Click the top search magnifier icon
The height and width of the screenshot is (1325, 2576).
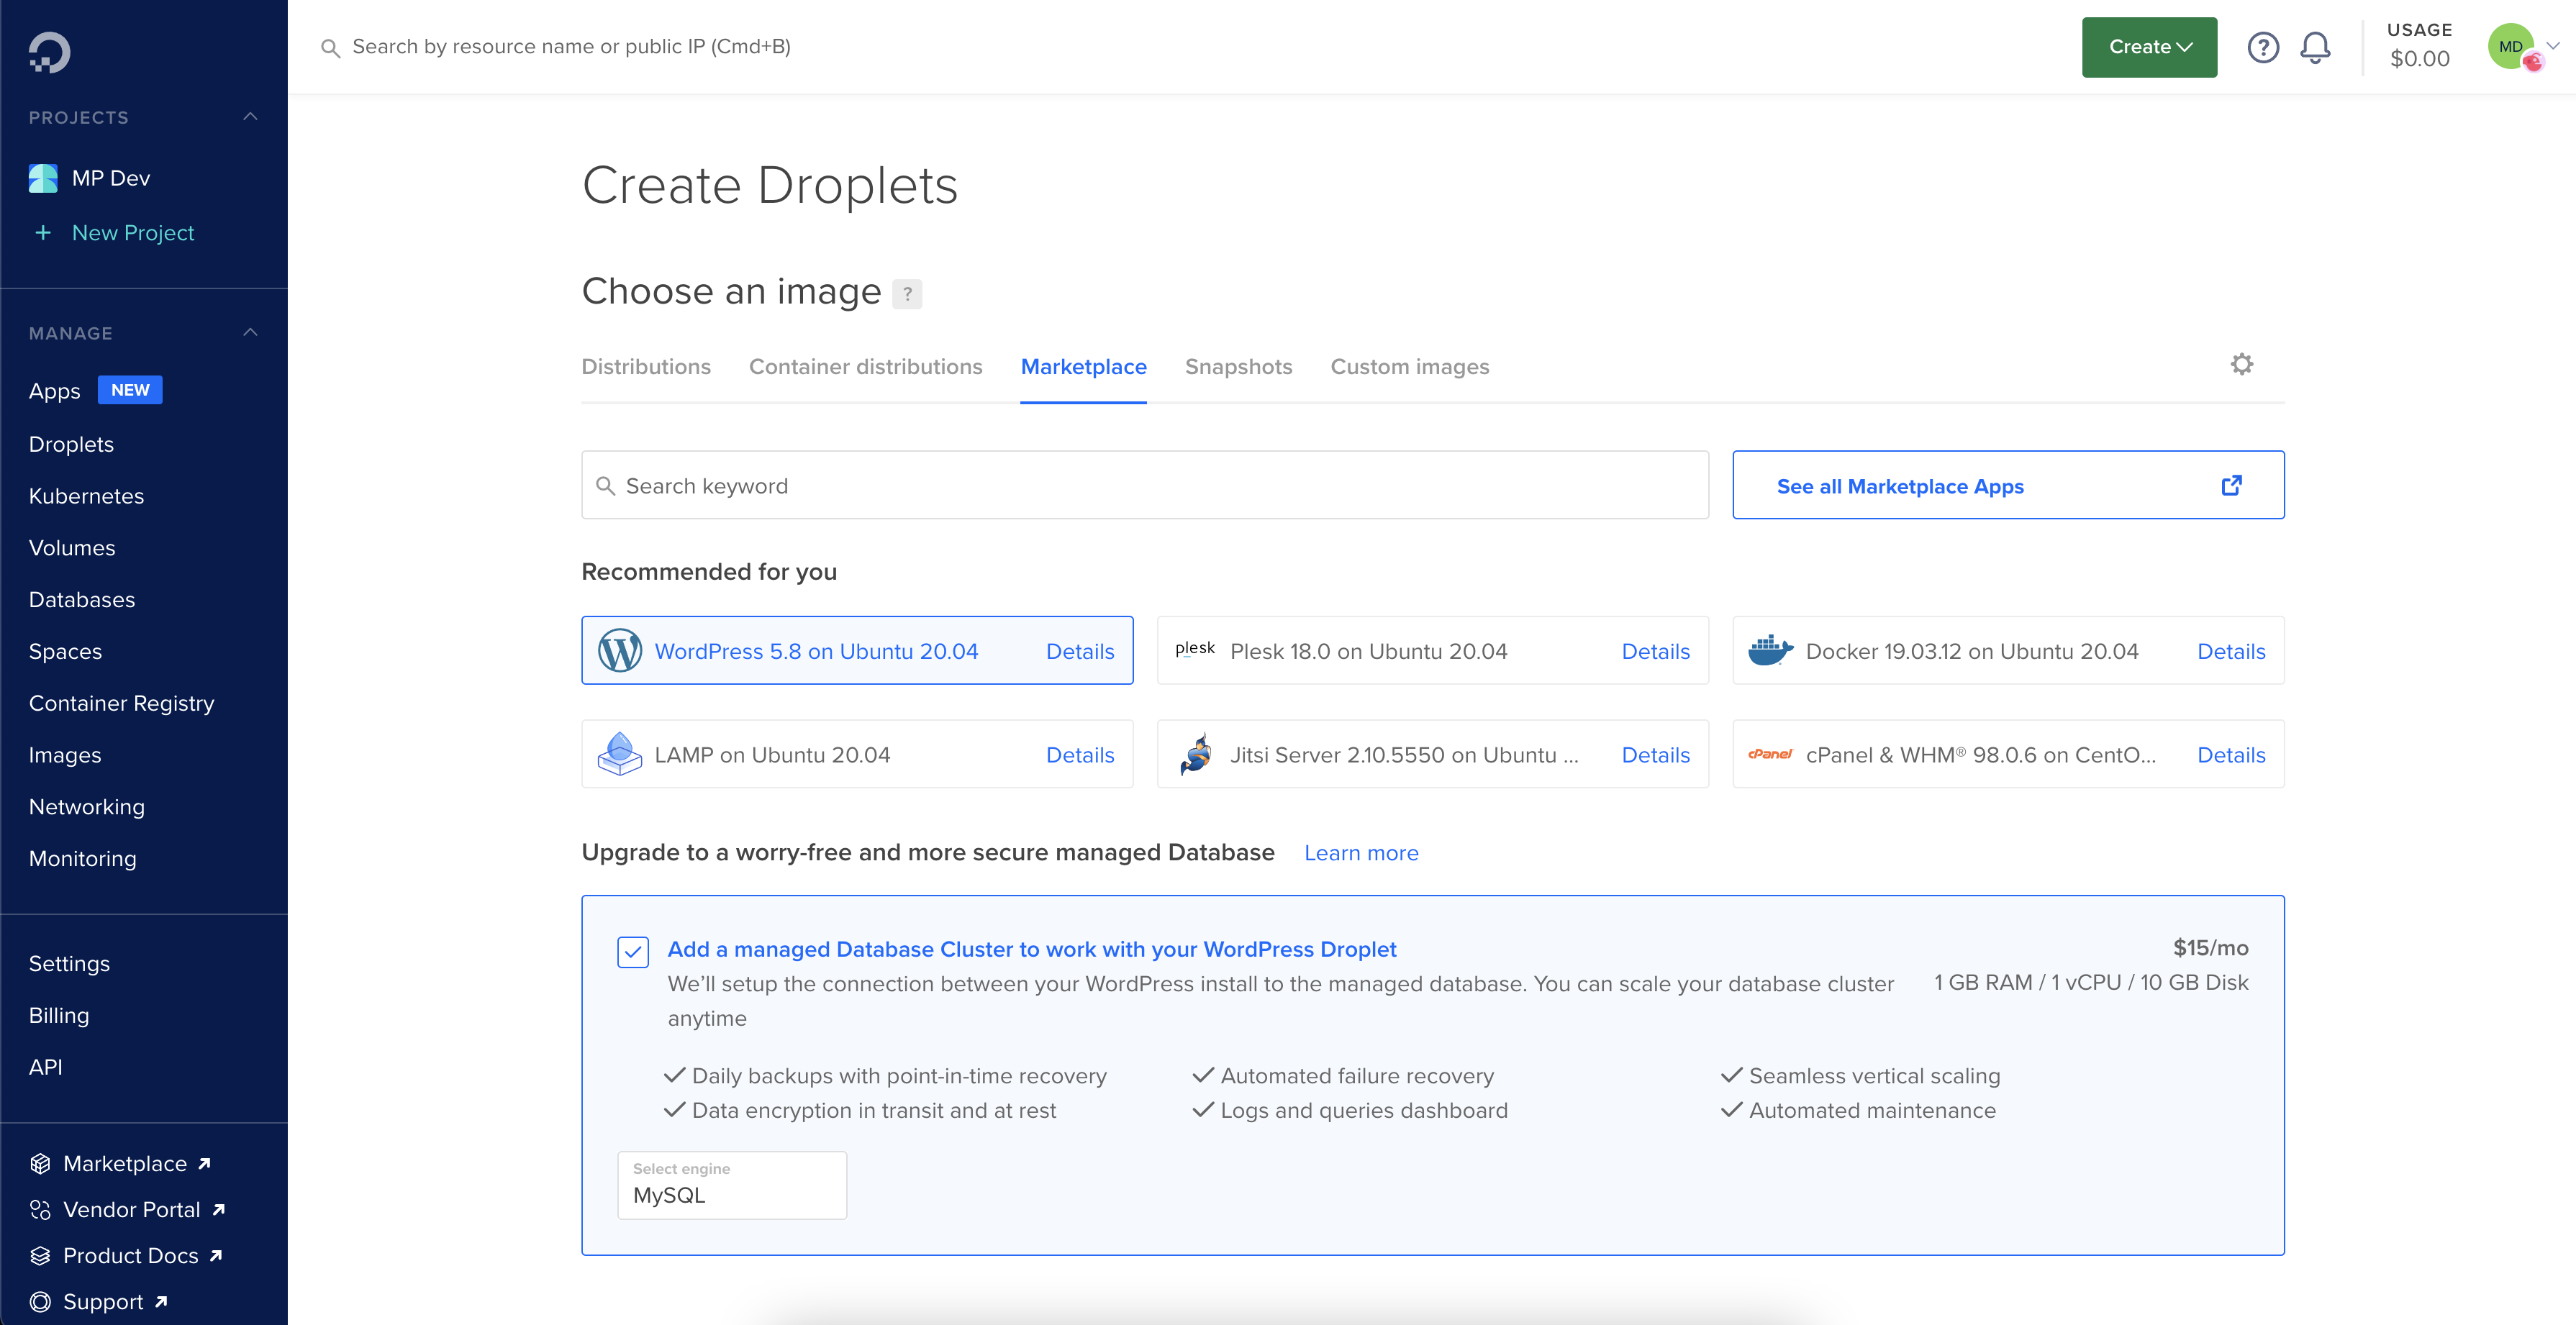(x=330, y=48)
